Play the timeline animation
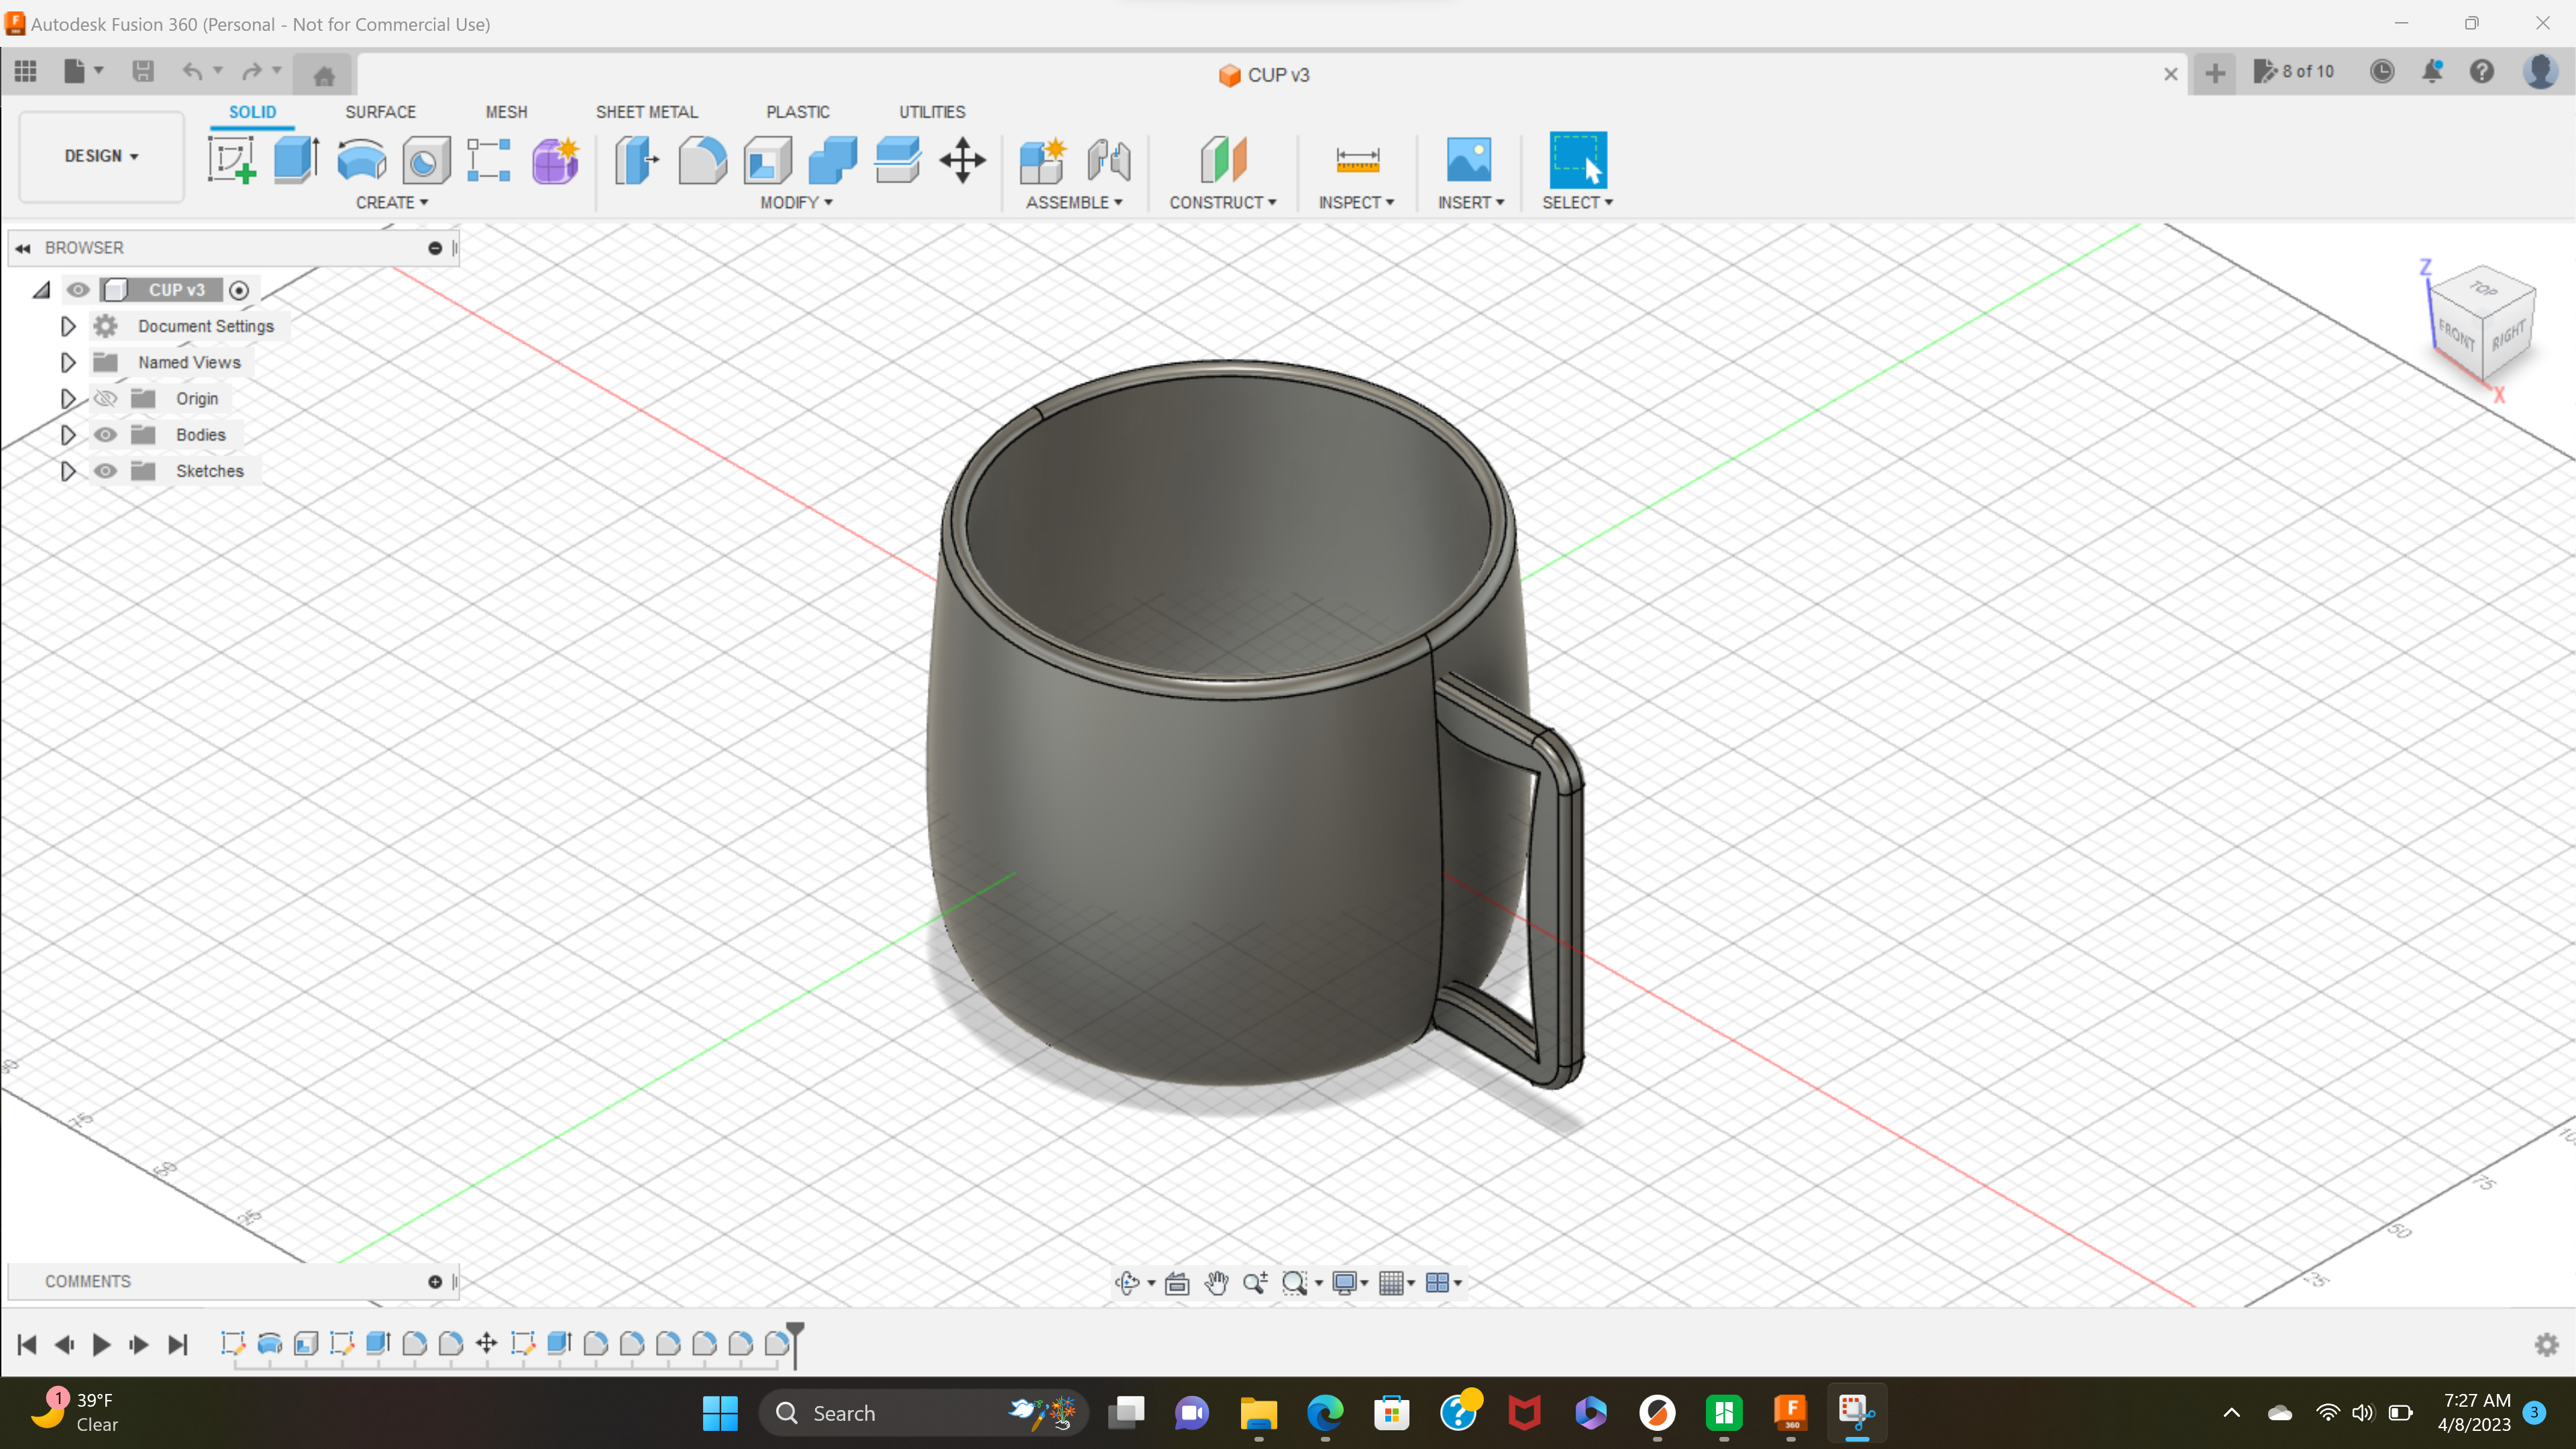The width and height of the screenshot is (2576, 1449). [101, 1345]
